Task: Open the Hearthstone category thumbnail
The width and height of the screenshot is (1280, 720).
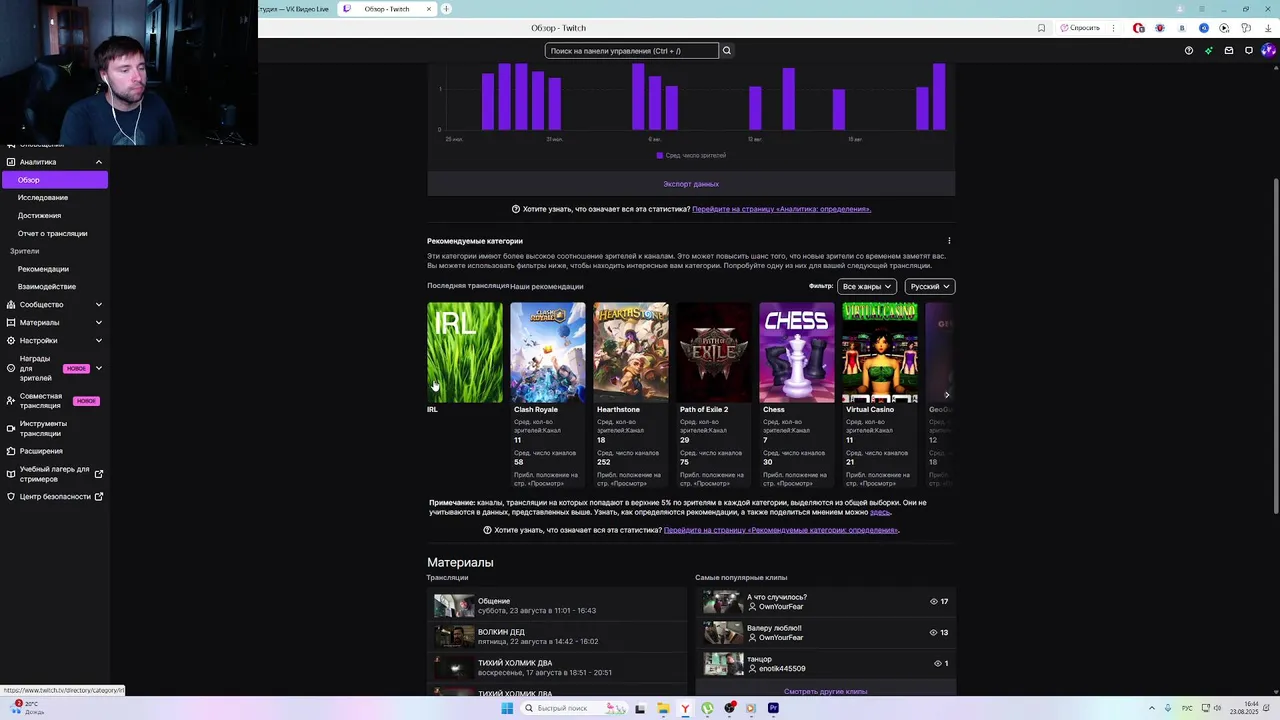Action: click(631, 352)
